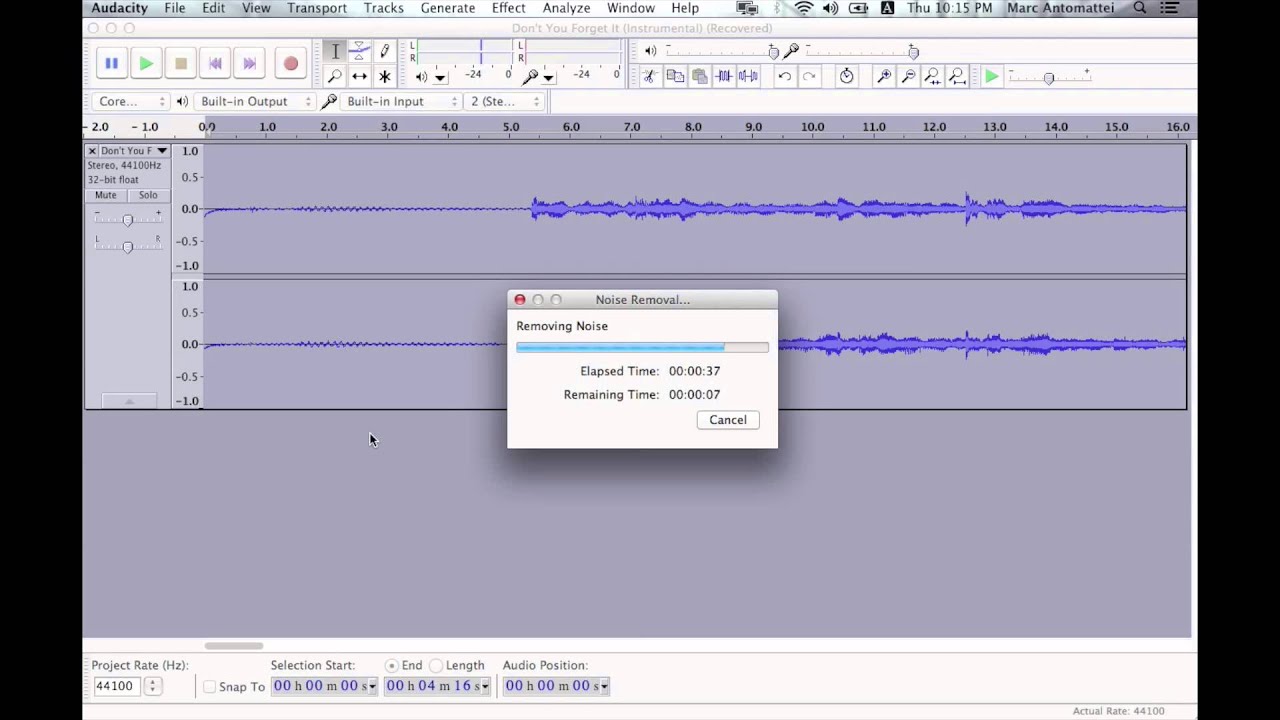The height and width of the screenshot is (720, 1280).
Task: Select the Envelope tool
Action: point(359,51)
